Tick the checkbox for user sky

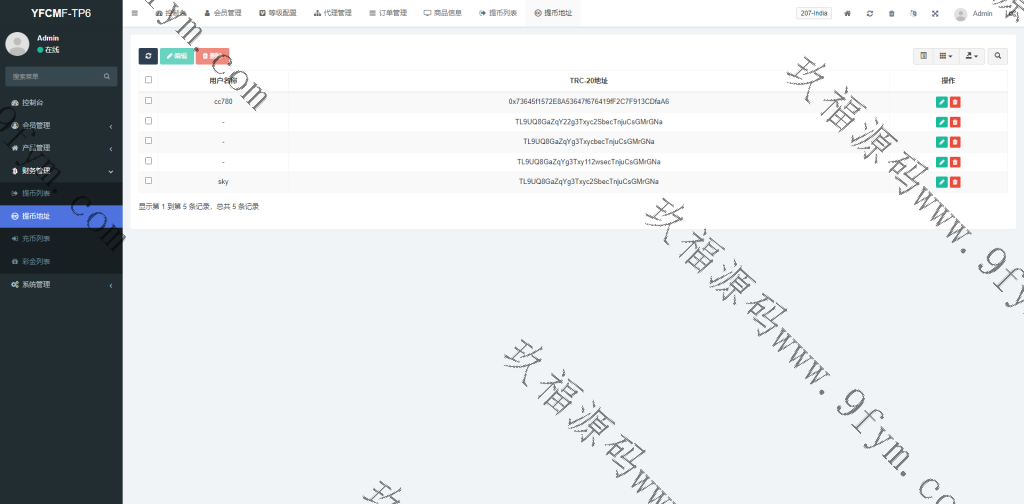tap(149, 181)
